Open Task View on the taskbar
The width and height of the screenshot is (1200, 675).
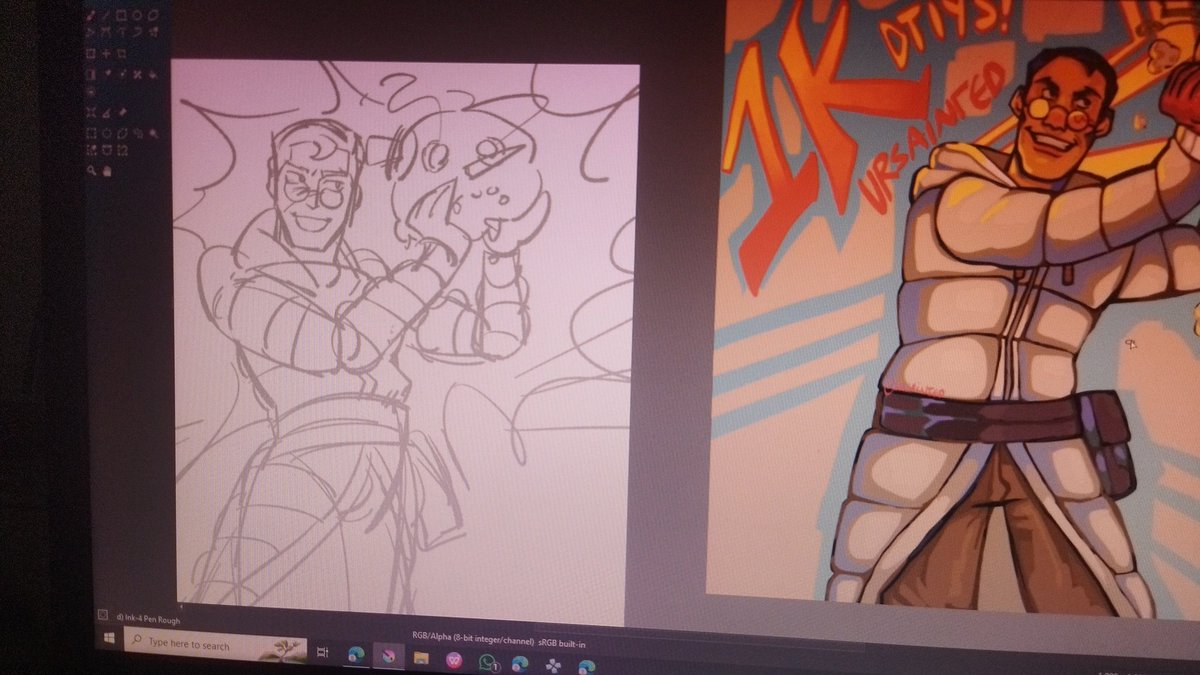point(322,652)
